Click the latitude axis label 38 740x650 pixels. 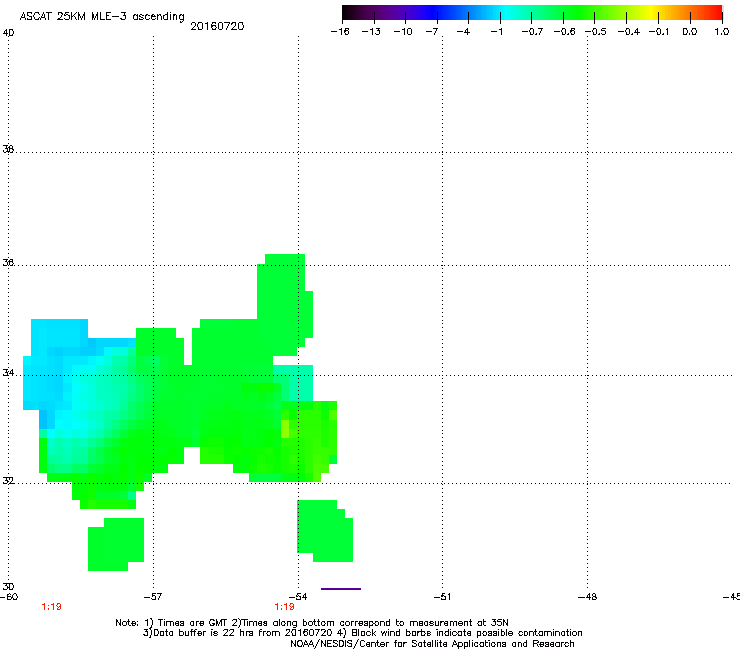coord(8,149)
